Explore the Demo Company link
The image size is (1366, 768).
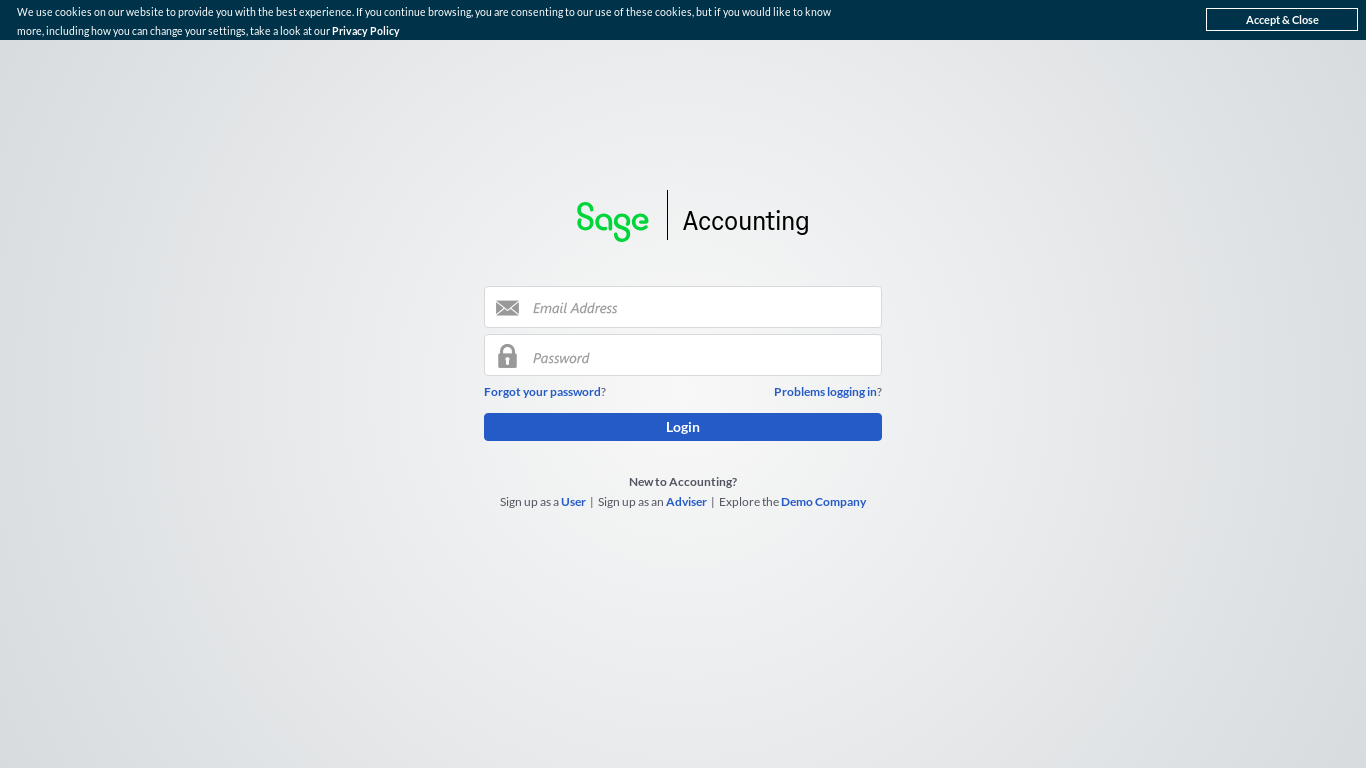[823, 502]
